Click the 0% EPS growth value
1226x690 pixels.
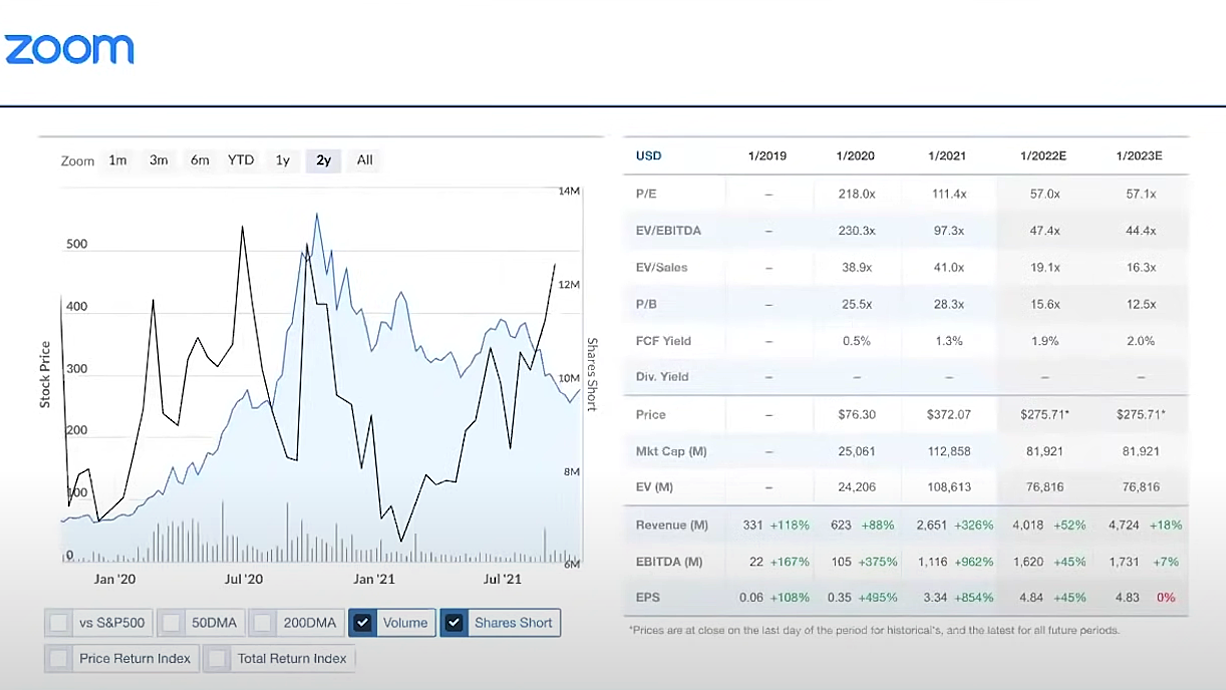[1165, 598]
